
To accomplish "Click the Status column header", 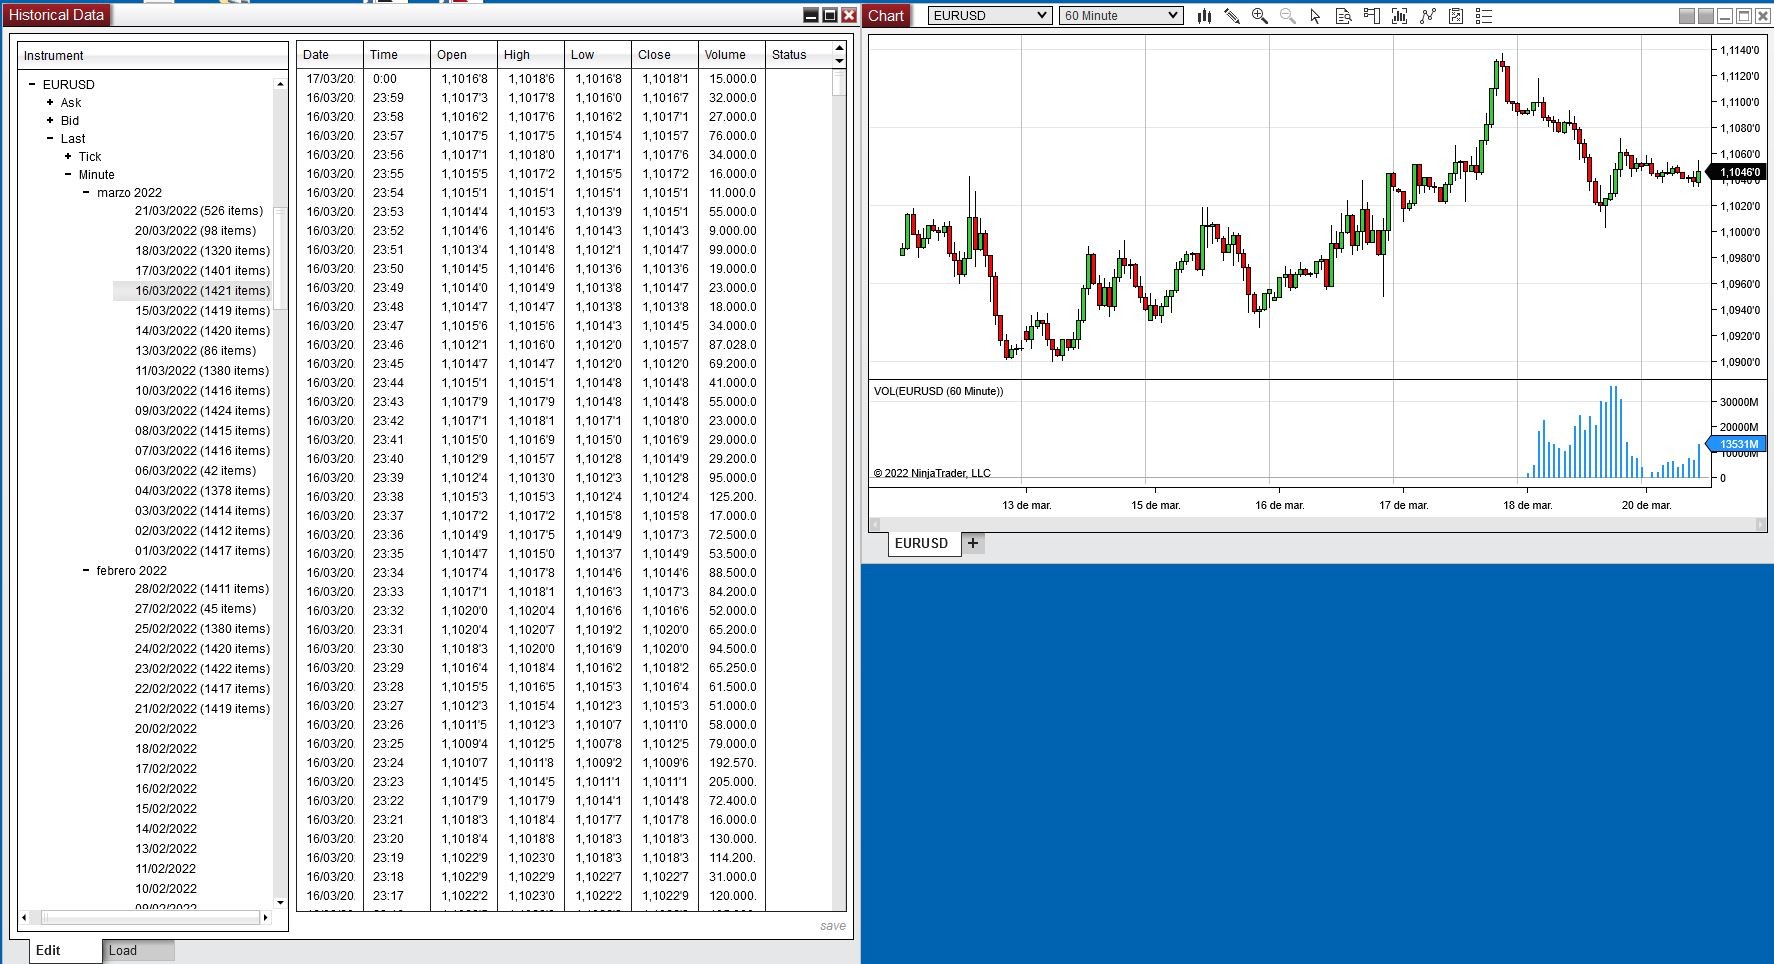I will coord(798,55).
